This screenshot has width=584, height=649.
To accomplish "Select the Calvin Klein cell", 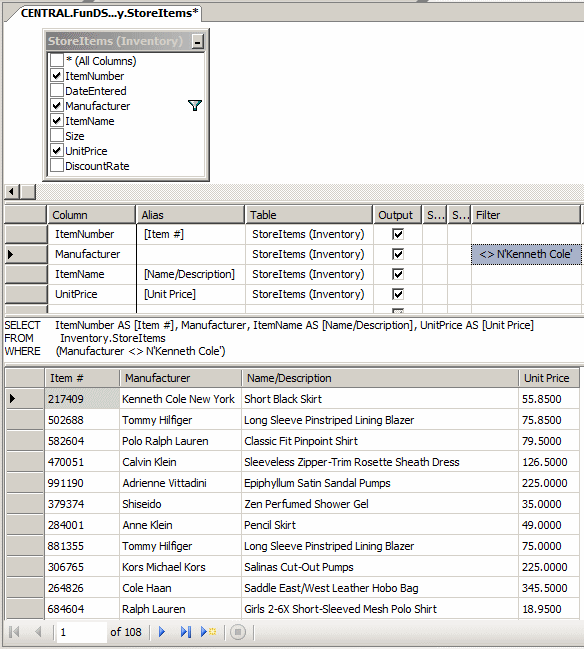I will [x=180, y=462].
